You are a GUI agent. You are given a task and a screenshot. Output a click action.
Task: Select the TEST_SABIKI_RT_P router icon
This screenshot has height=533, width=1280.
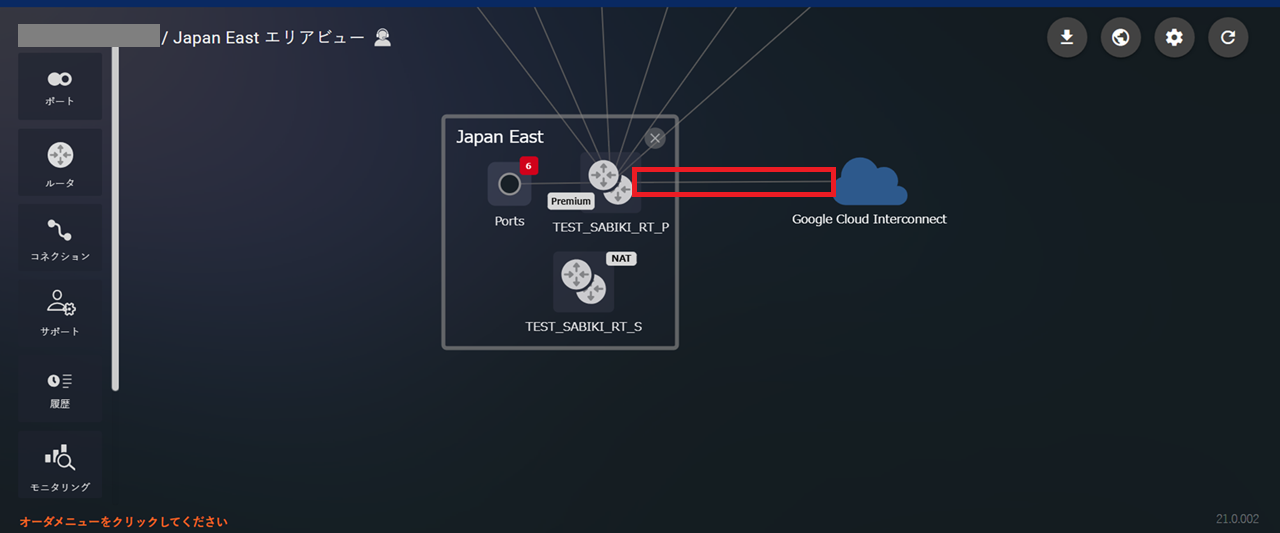coord(610,181)
